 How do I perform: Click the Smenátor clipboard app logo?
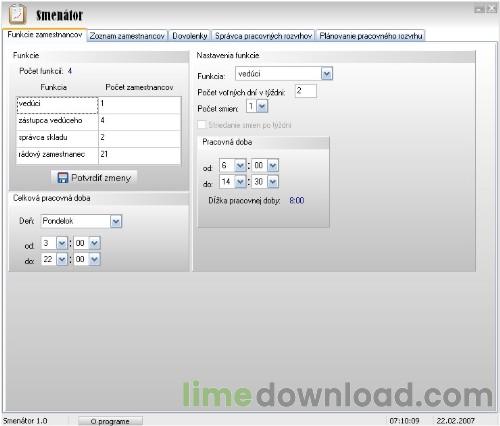coord(17,14)
